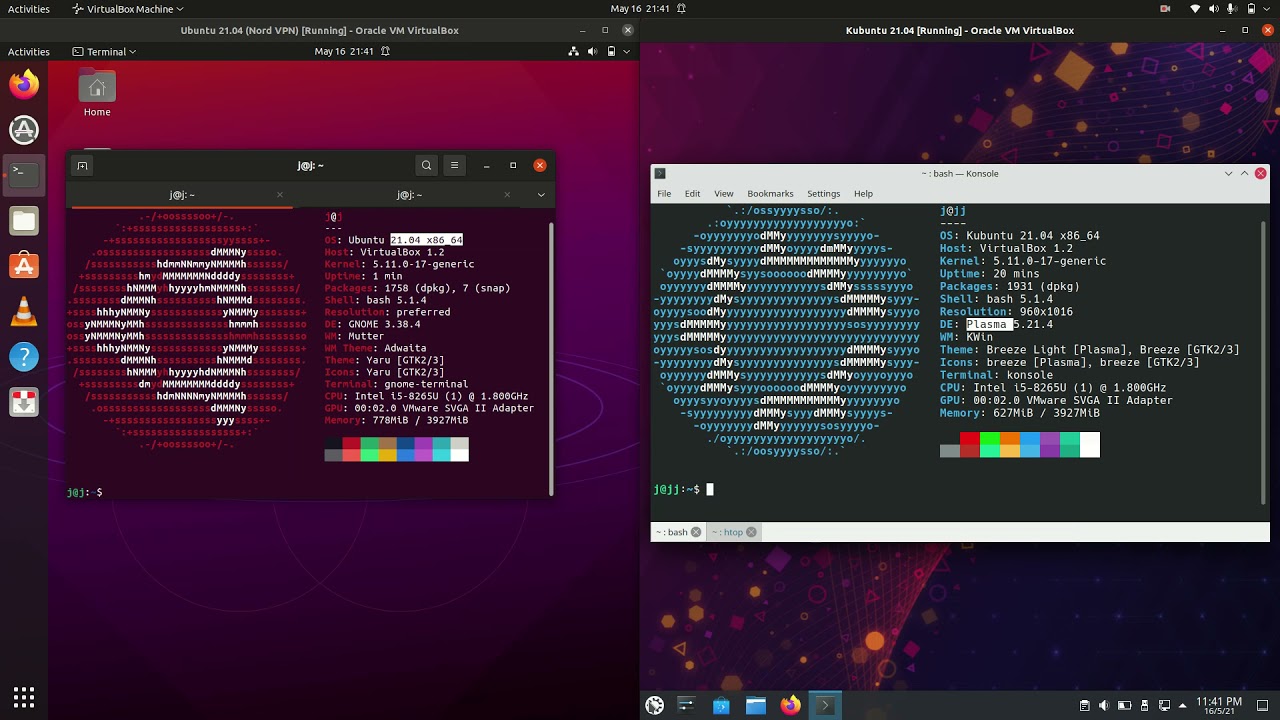The height and width of the screenshot is (720, 1280).
Task: Open the Home folder on the Ubuntu desktop
Action: (97, 94)
